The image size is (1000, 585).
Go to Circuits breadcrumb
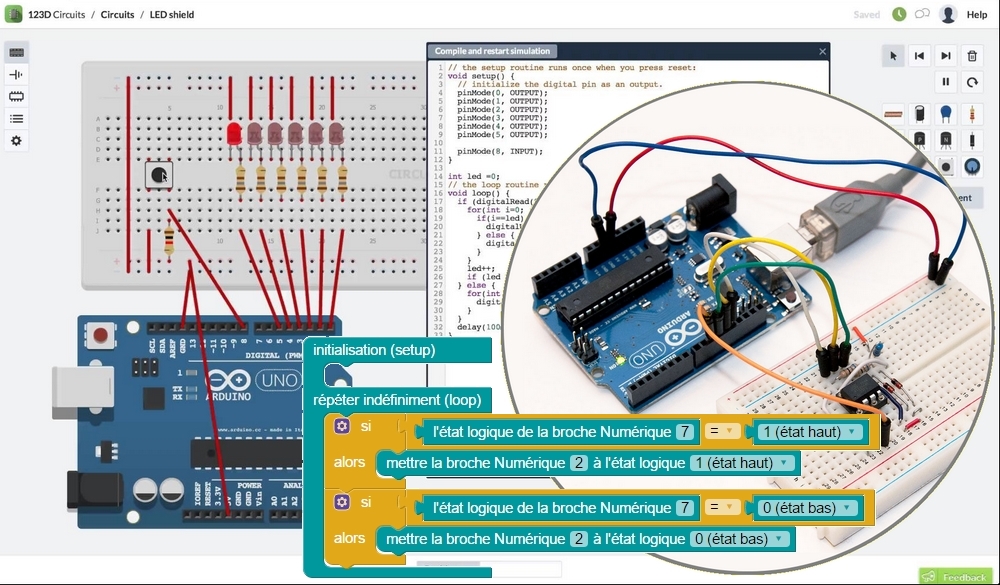(117, 14)
